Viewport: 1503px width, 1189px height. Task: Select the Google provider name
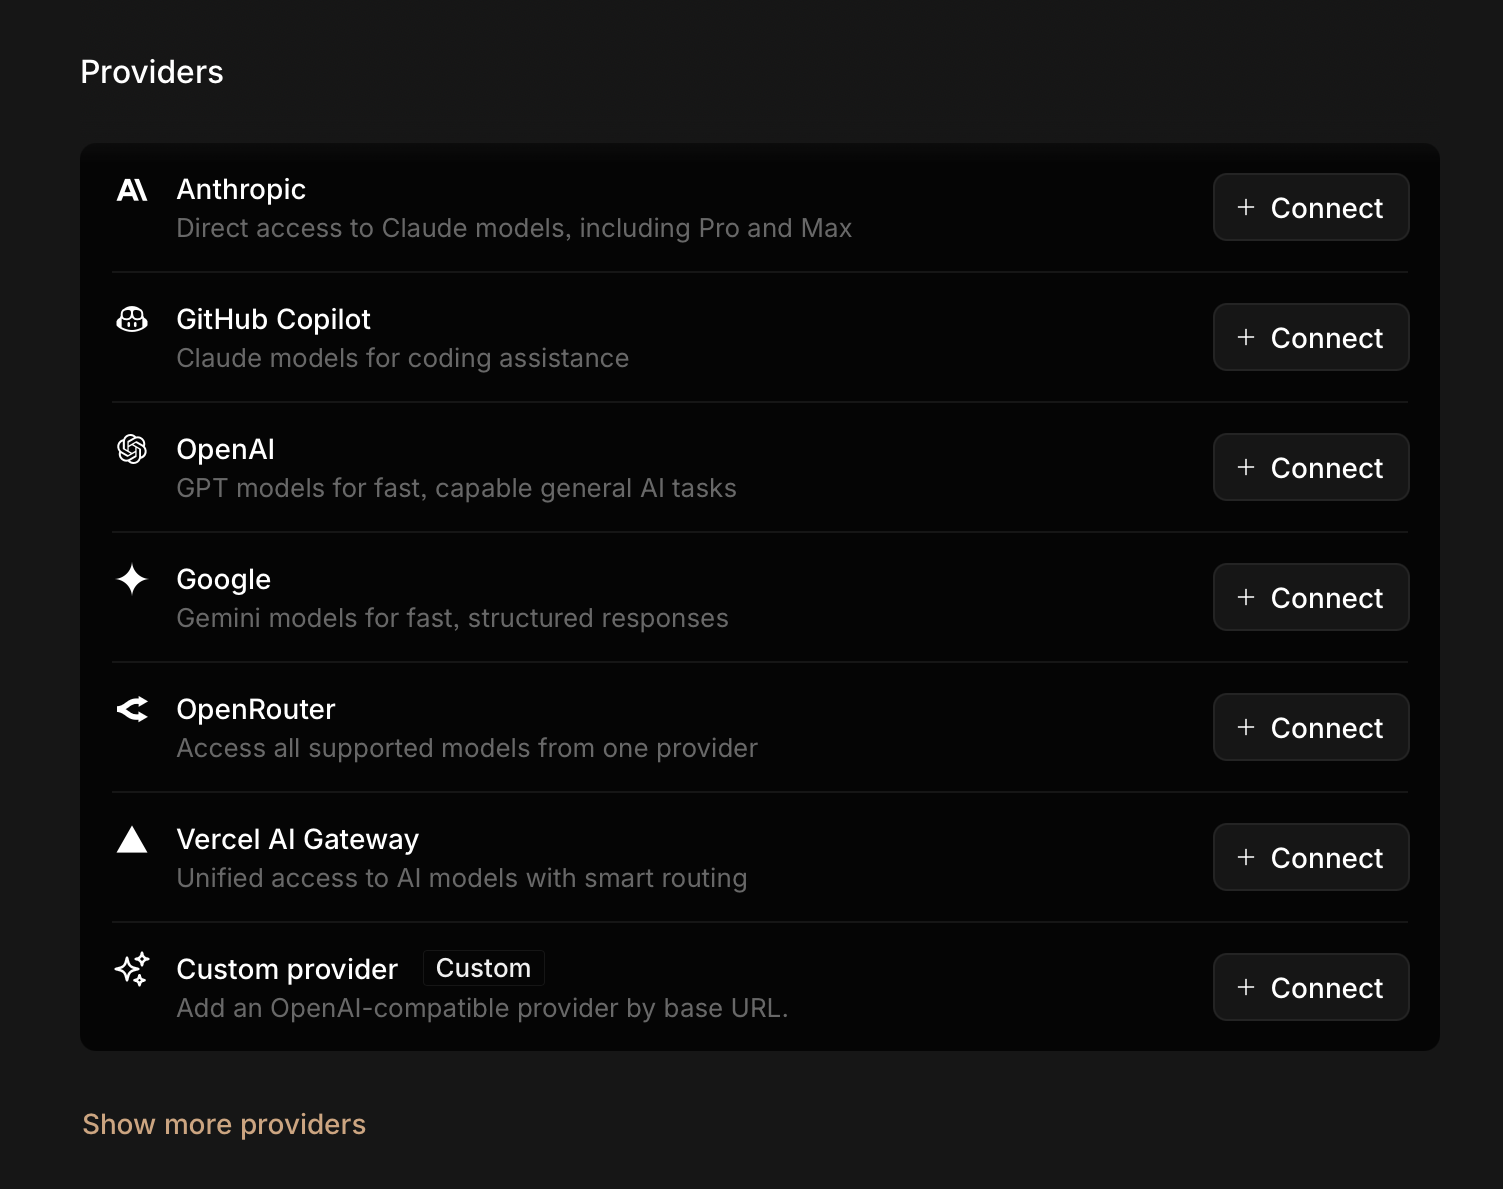pyautogui.click(x=223, y=580)
